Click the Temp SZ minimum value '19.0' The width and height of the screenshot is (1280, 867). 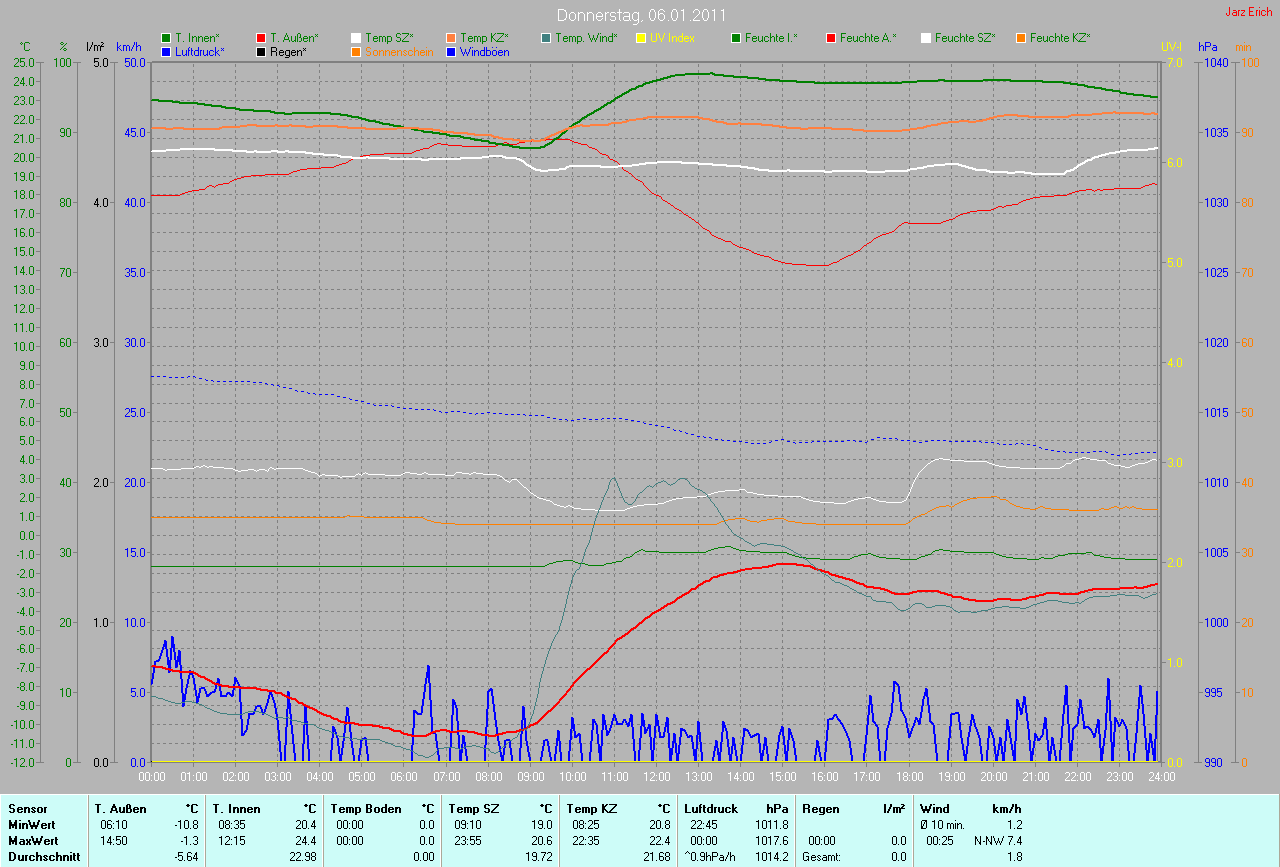pos(540,825)
